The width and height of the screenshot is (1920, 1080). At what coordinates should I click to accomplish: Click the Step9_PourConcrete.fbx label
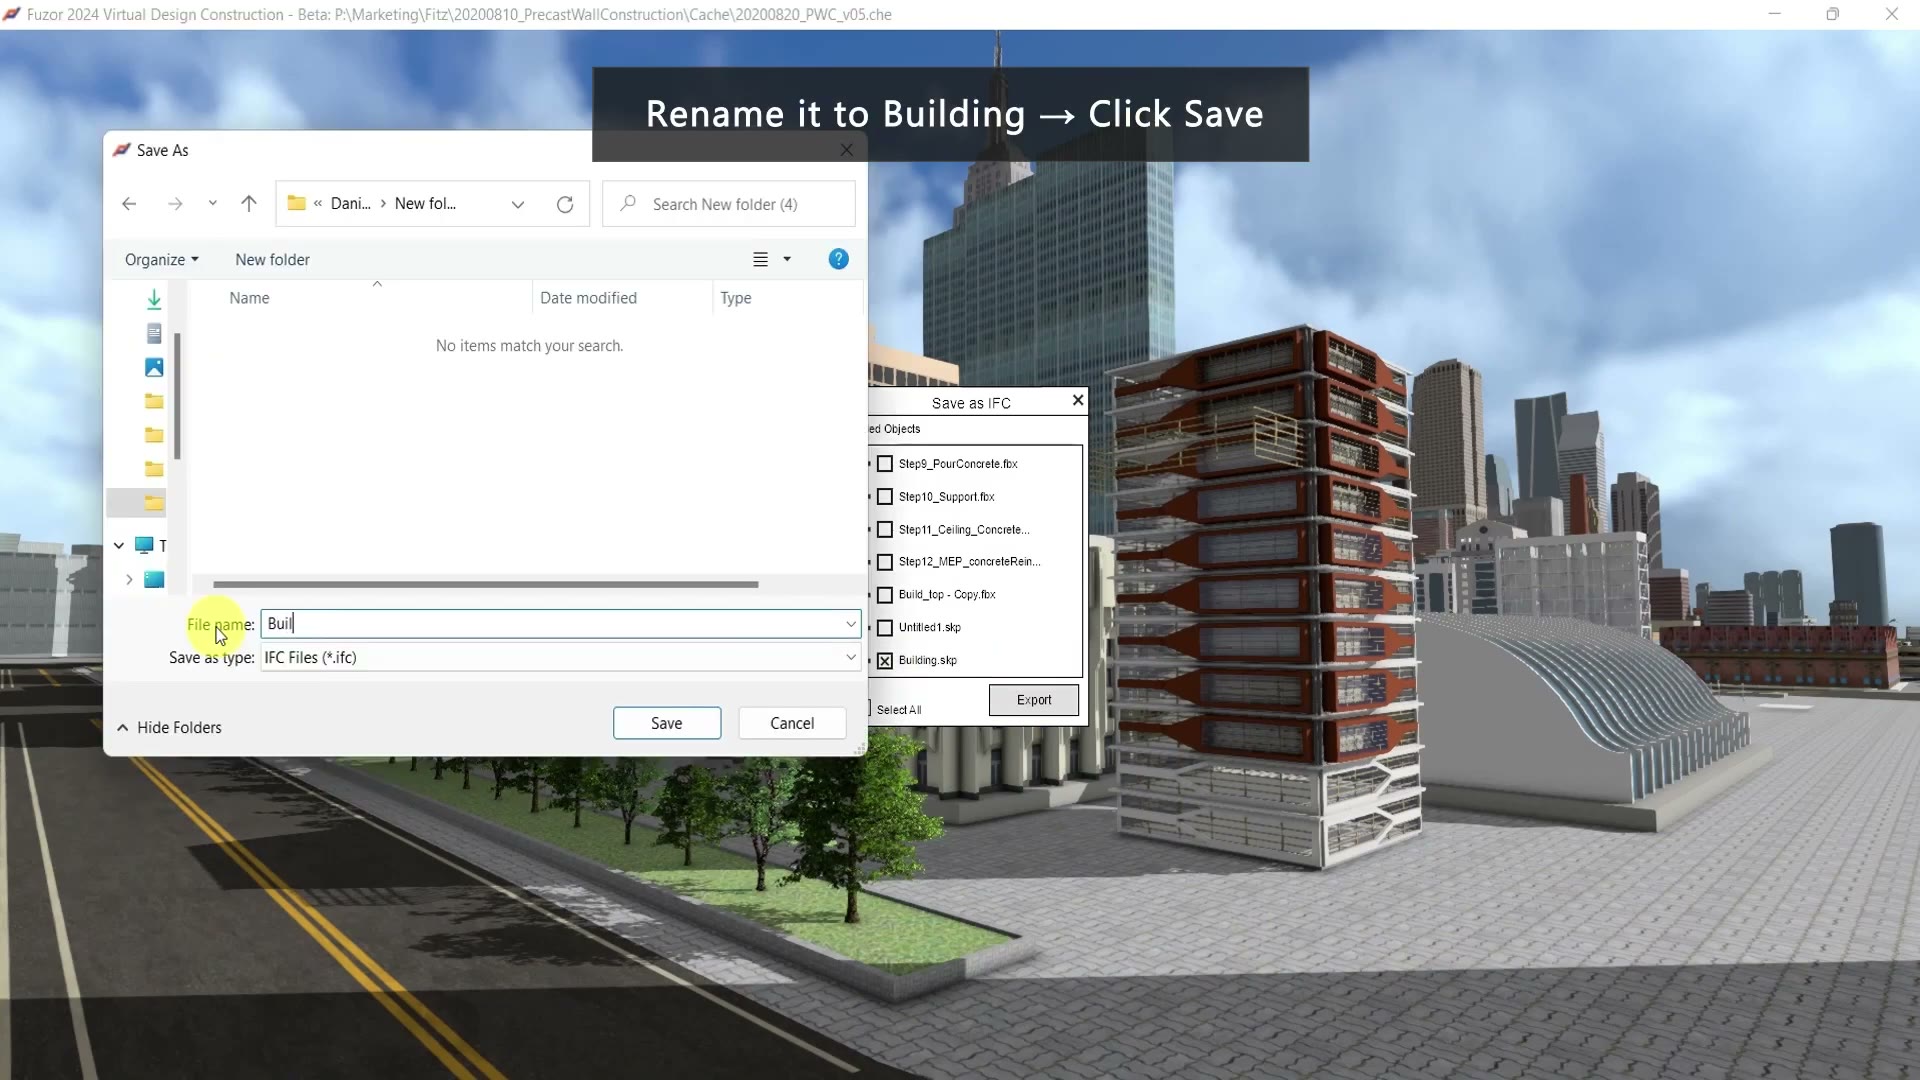pos(958,464)
